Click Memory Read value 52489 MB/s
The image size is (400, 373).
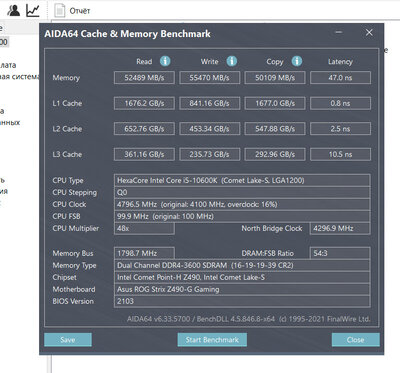[x=144, y=78]
